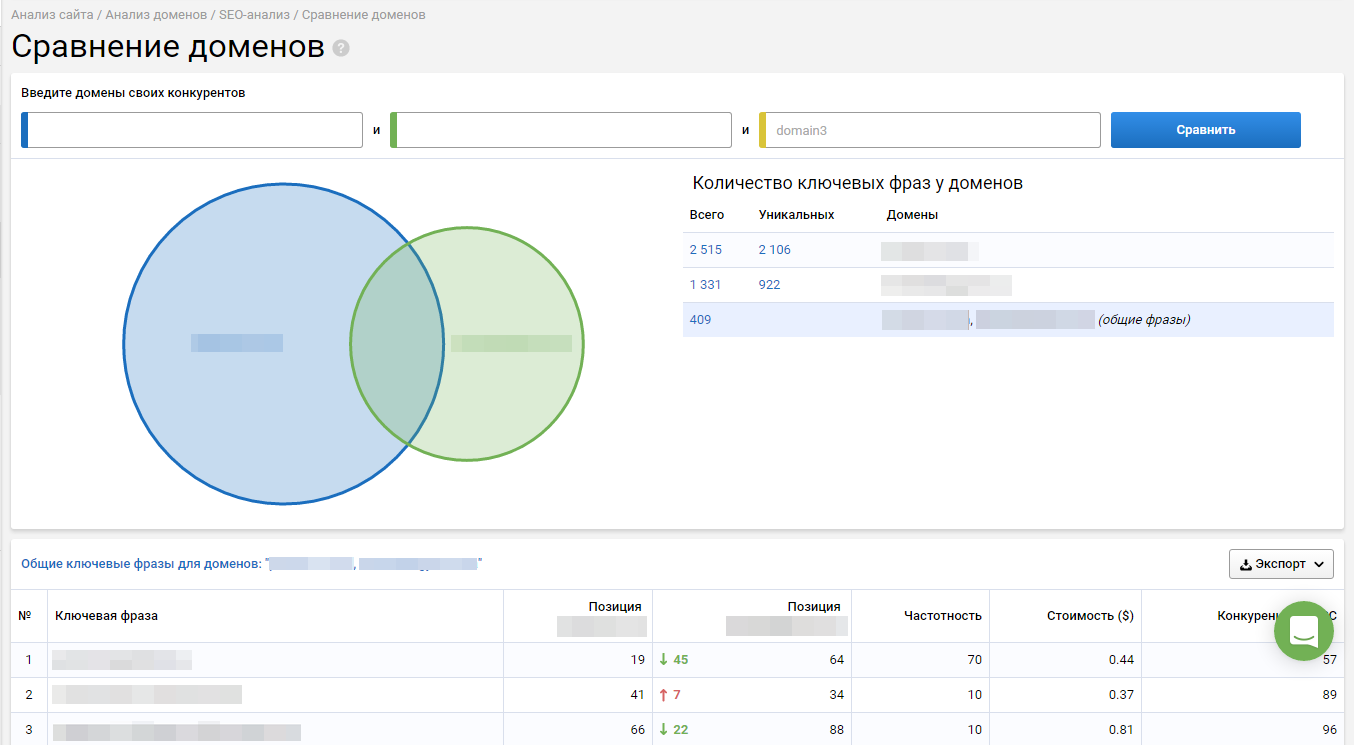The image size is (1354, 745).
Task: Click the 922 unique phrases link
Action: (769, 285)
